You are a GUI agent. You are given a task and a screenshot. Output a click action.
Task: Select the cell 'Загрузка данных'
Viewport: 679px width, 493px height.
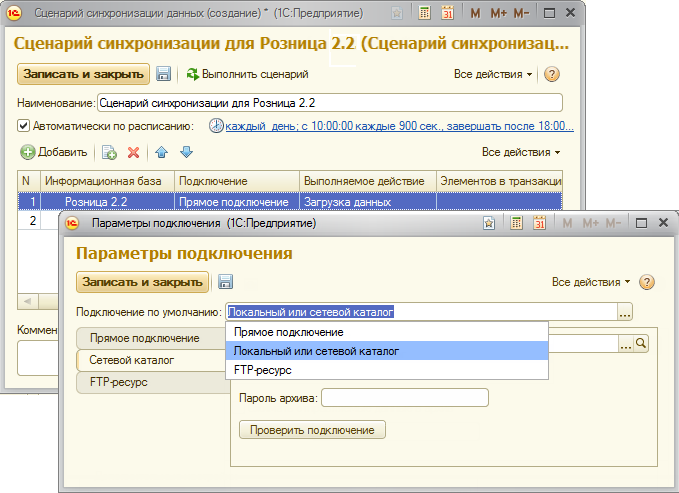coord(368,202)
